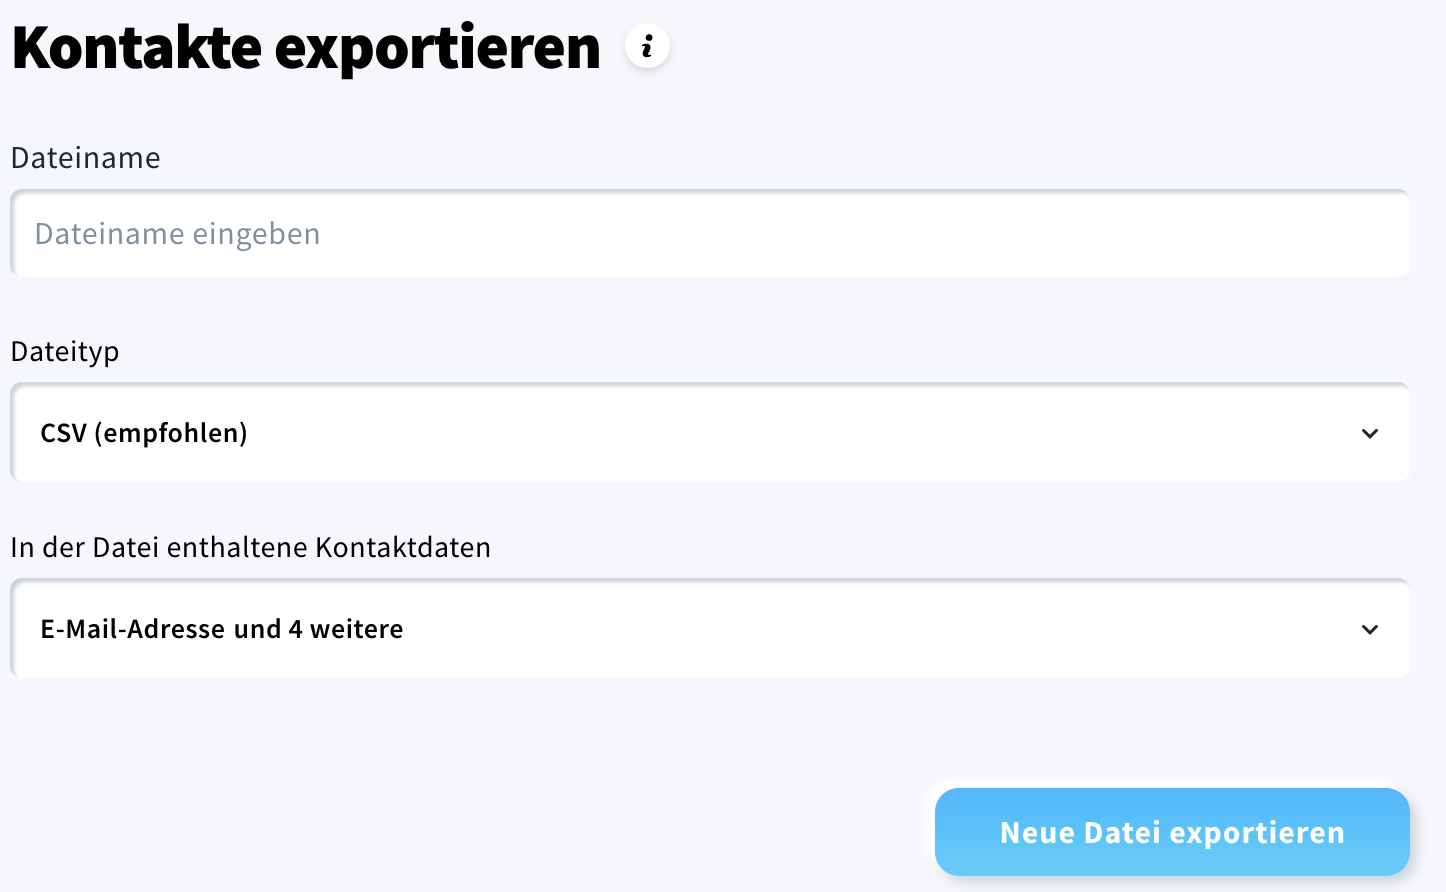Click the Dateiname field label

[85, 157]
